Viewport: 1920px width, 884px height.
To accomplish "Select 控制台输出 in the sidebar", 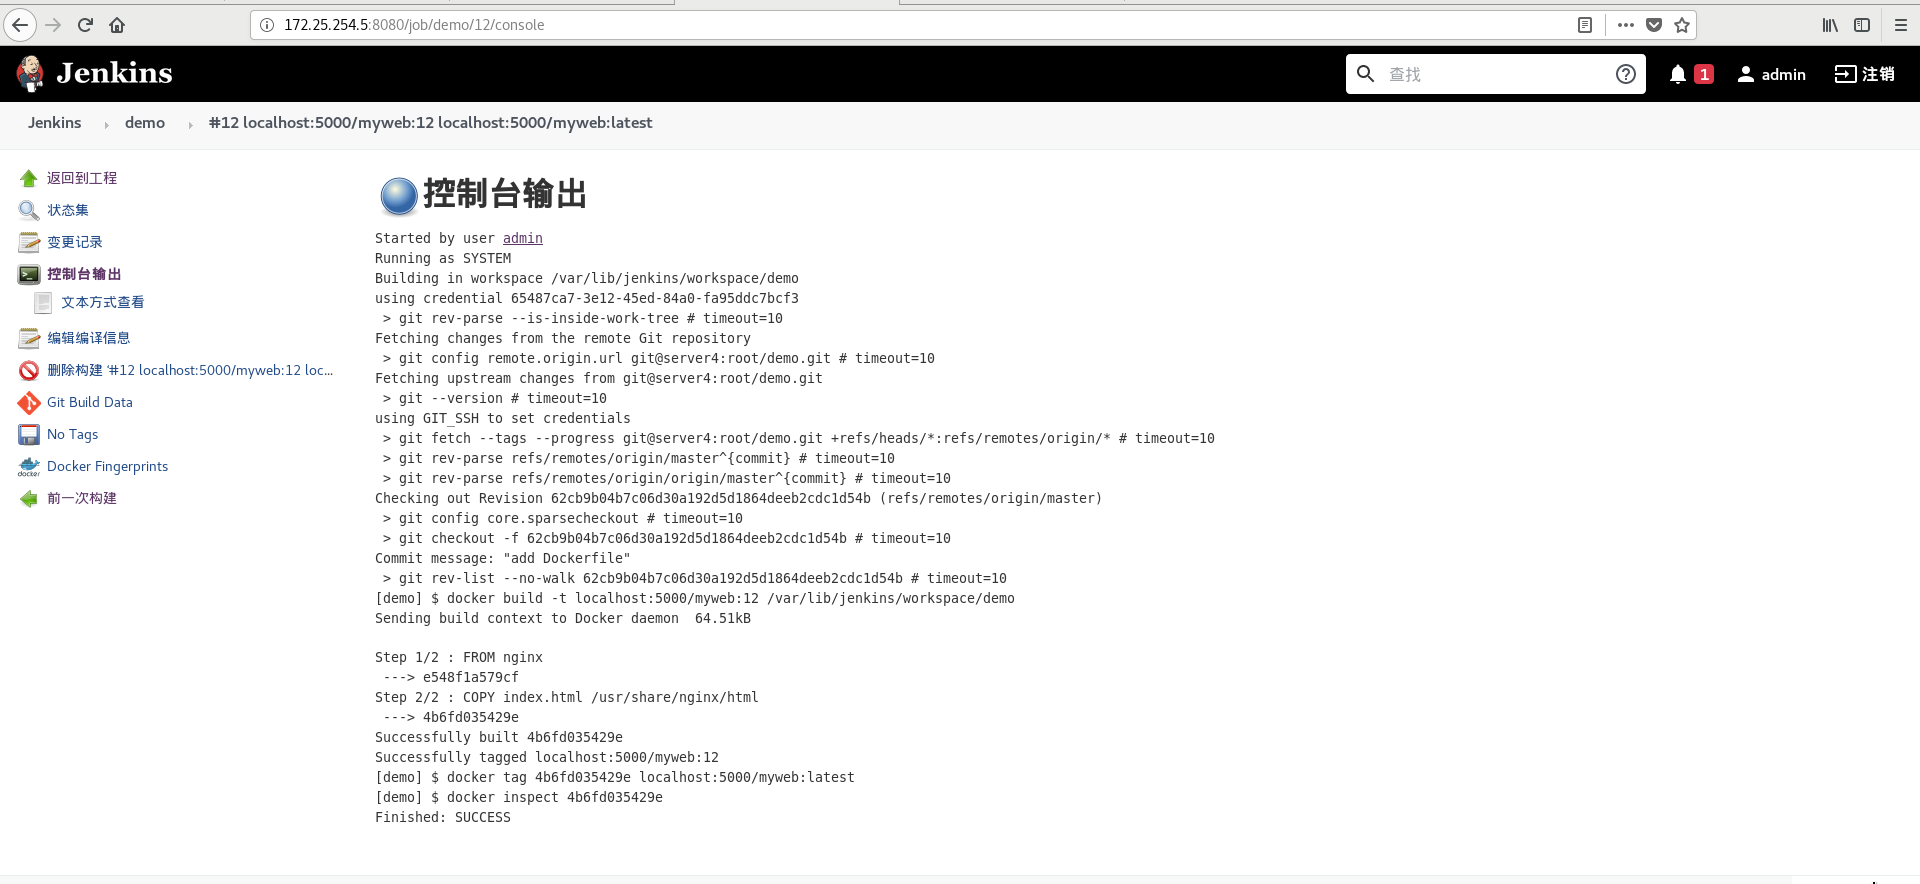I will (x=84, y=274).
